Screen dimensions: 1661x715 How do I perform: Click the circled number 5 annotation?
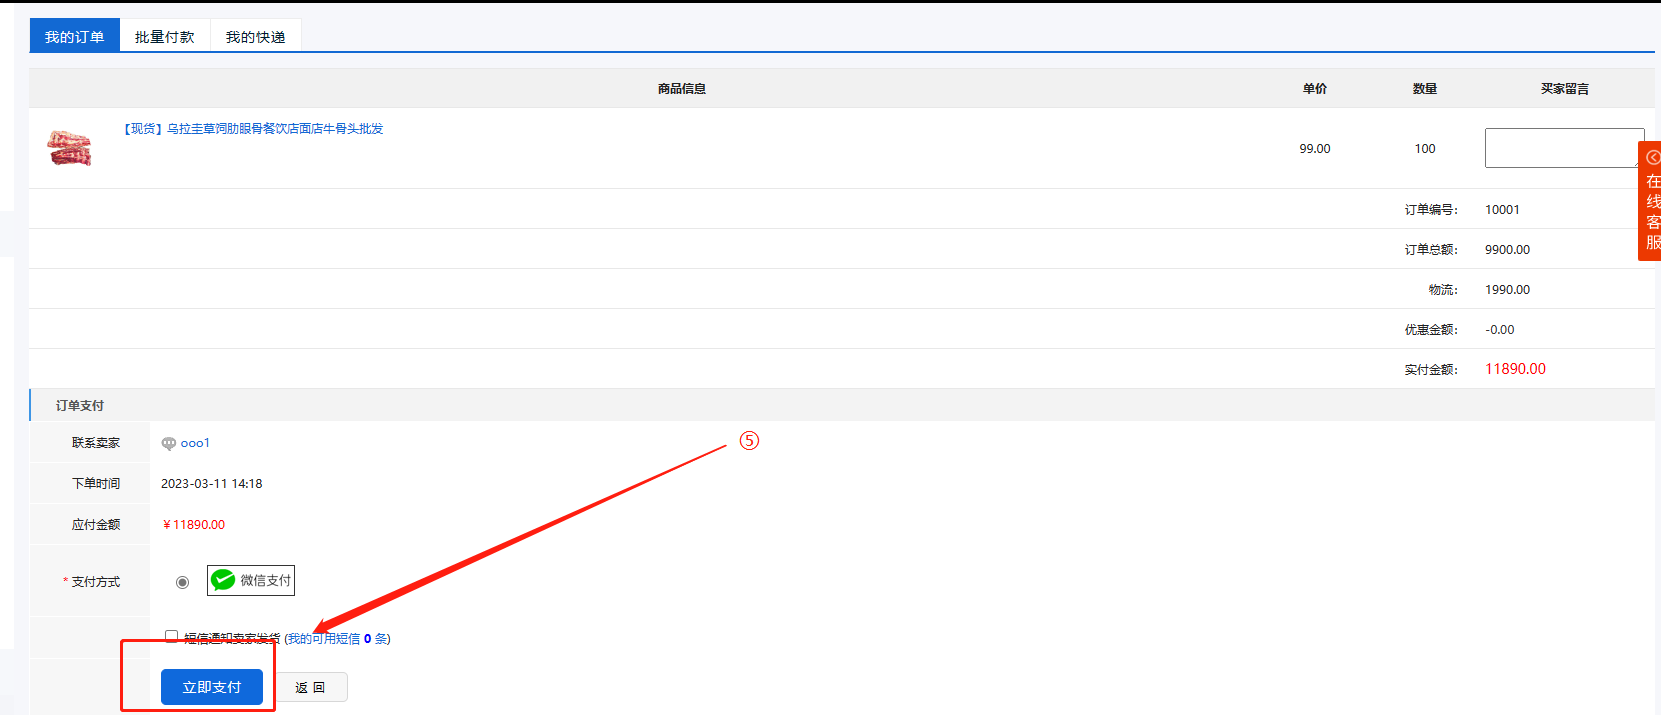tap(749, 441)
